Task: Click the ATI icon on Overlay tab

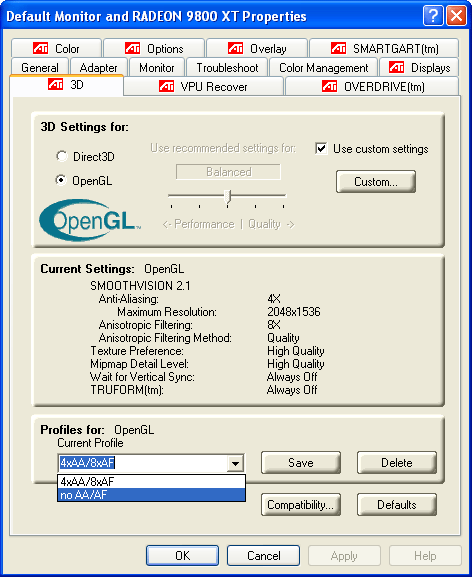Action: pos(235,48)
